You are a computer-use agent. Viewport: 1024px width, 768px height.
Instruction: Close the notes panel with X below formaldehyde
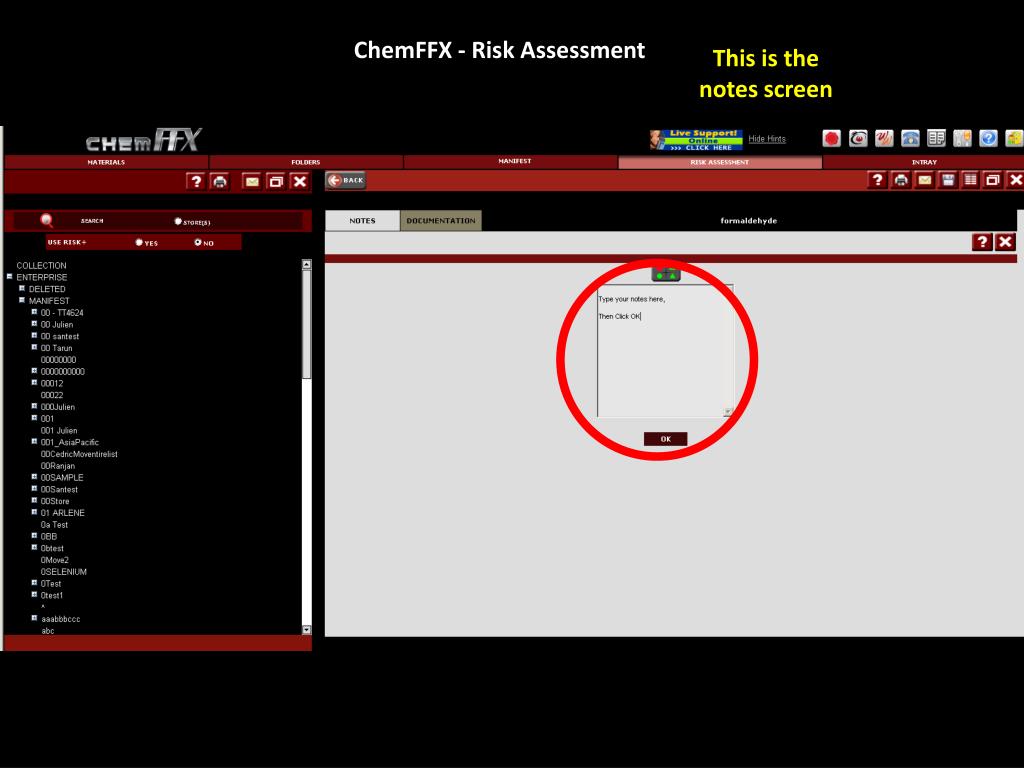[1006, 242]
